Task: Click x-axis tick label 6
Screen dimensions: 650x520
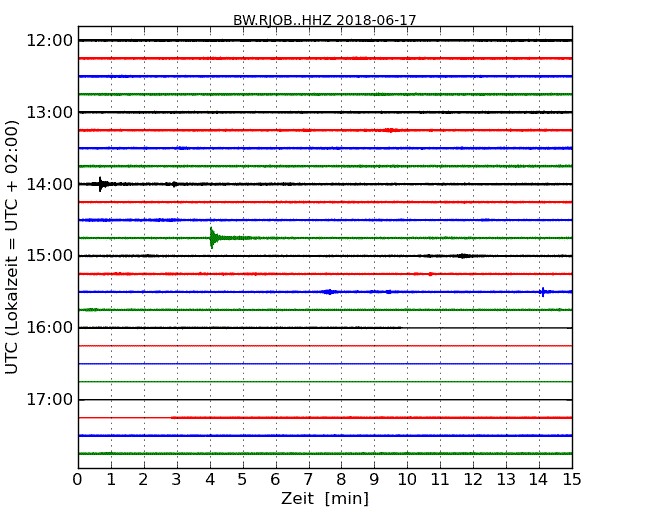Action: click(x=275, y=480)
